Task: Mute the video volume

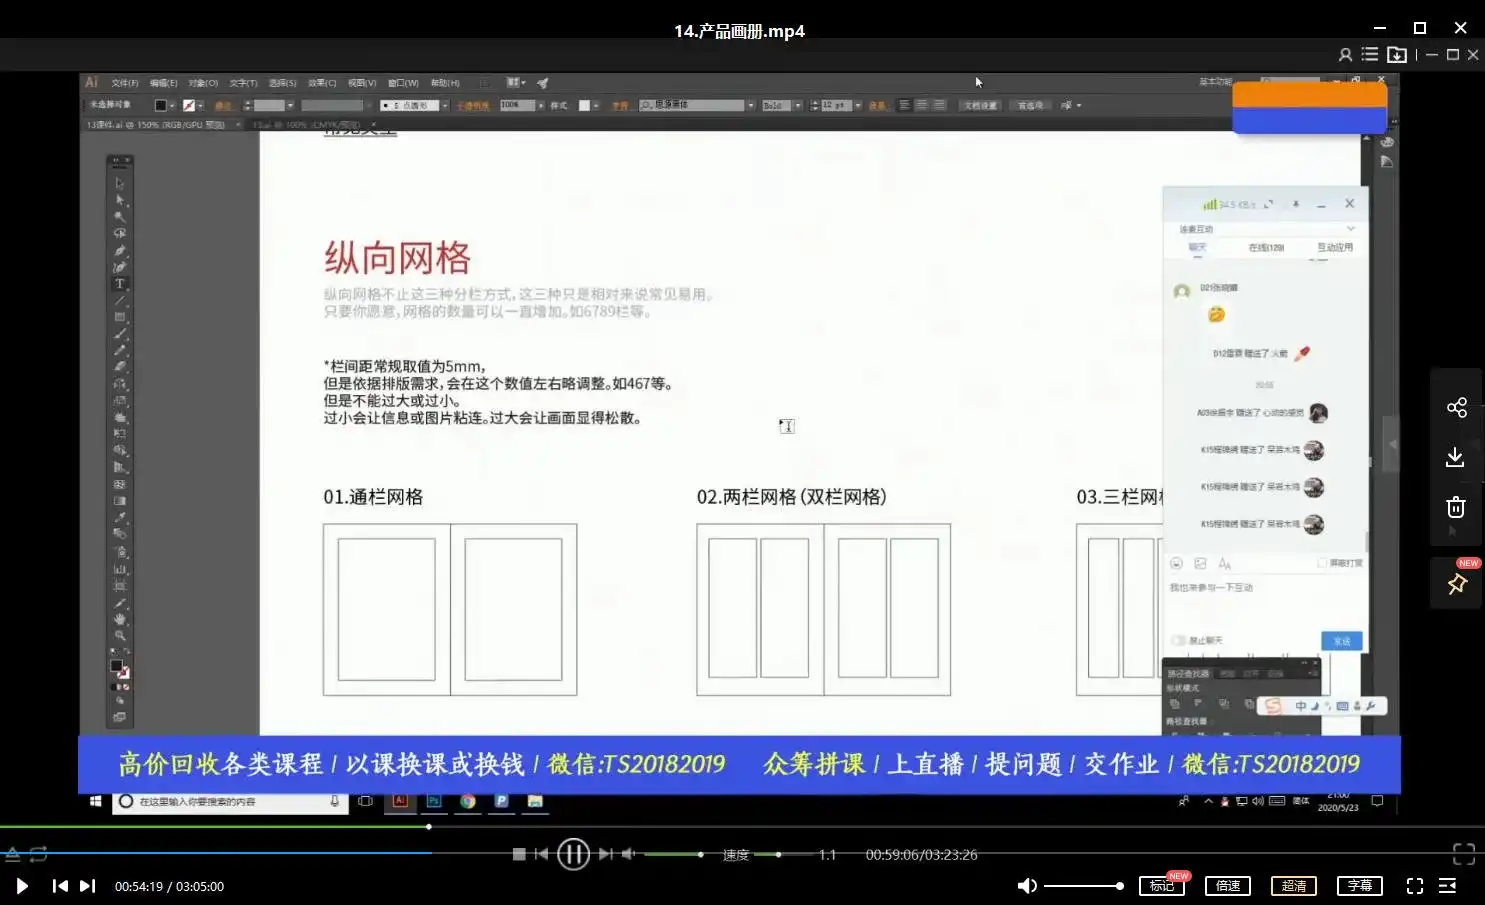Action: (1027, 885)
